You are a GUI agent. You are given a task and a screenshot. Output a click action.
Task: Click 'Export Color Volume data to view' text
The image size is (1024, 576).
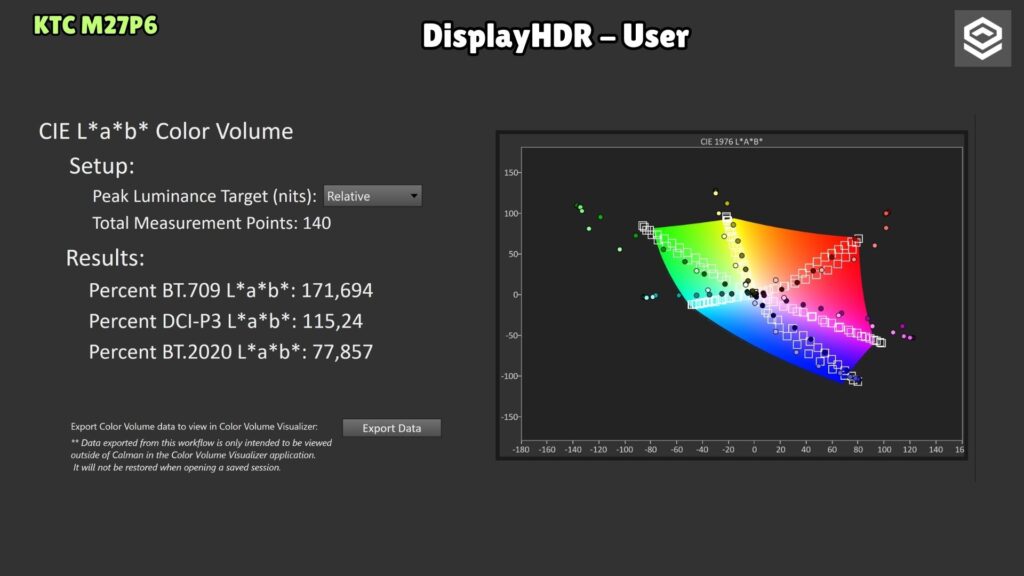[194, 426]
